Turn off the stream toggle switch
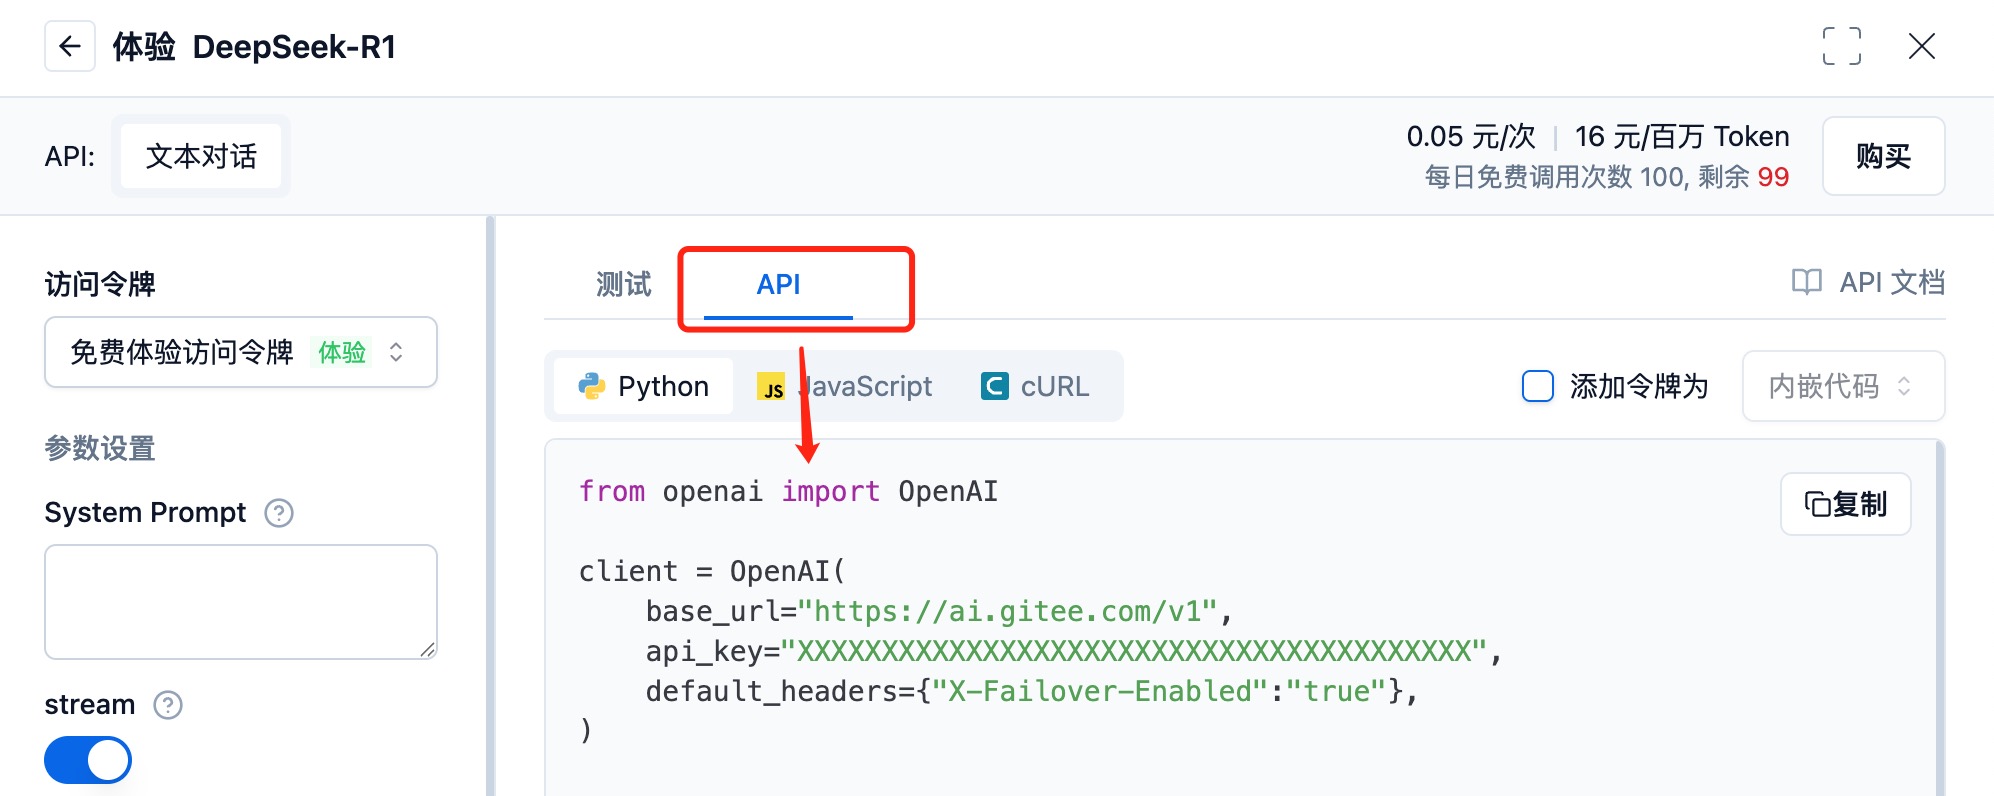 (x=88, y=760)
